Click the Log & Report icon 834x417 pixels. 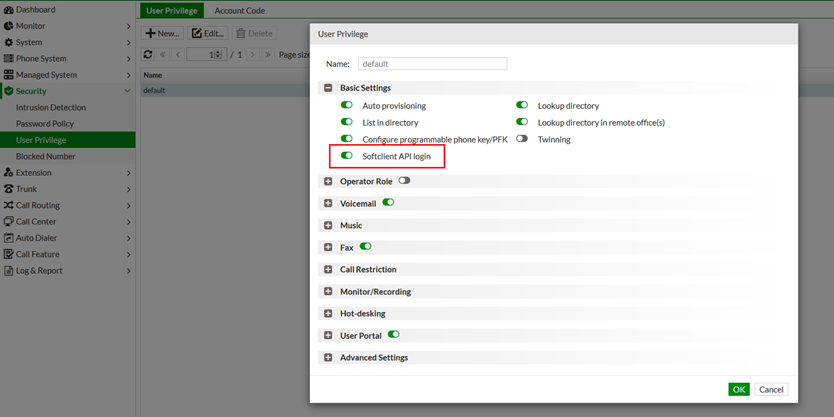(x=8, y=271)
